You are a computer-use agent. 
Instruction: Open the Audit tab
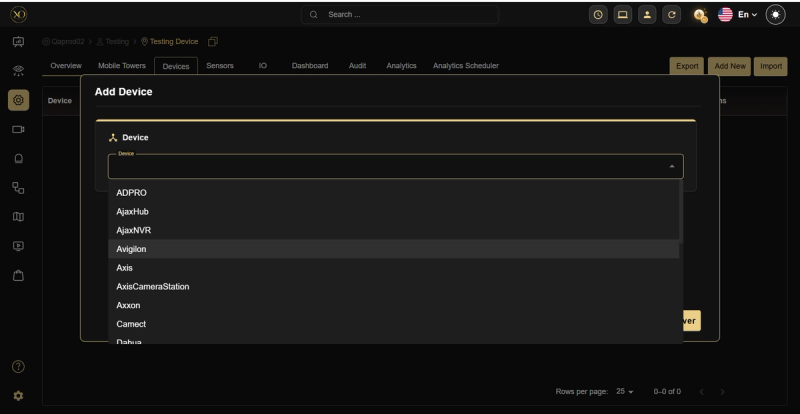(357, 66)
